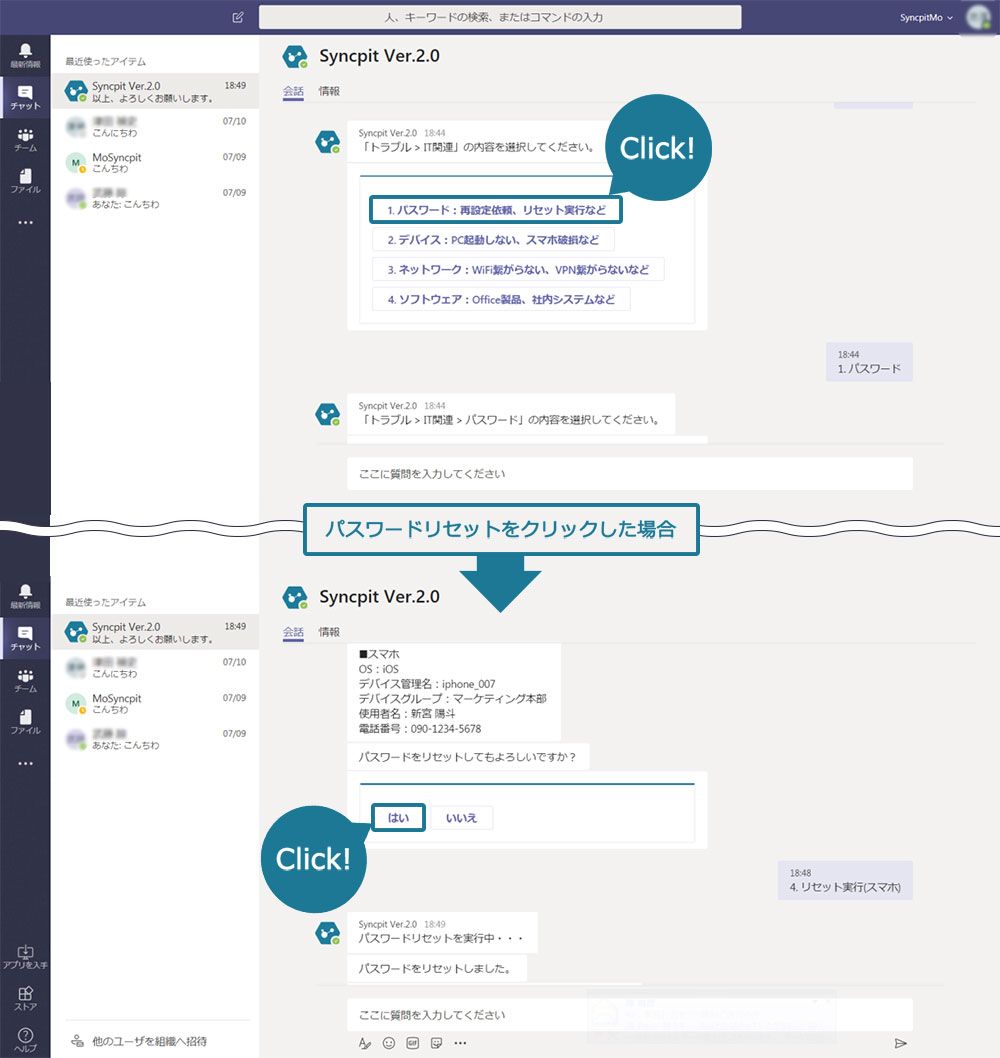Choose option 2. デバイス：PC起動しない
Screen dimensions: 1000x1058
[493, 240]
